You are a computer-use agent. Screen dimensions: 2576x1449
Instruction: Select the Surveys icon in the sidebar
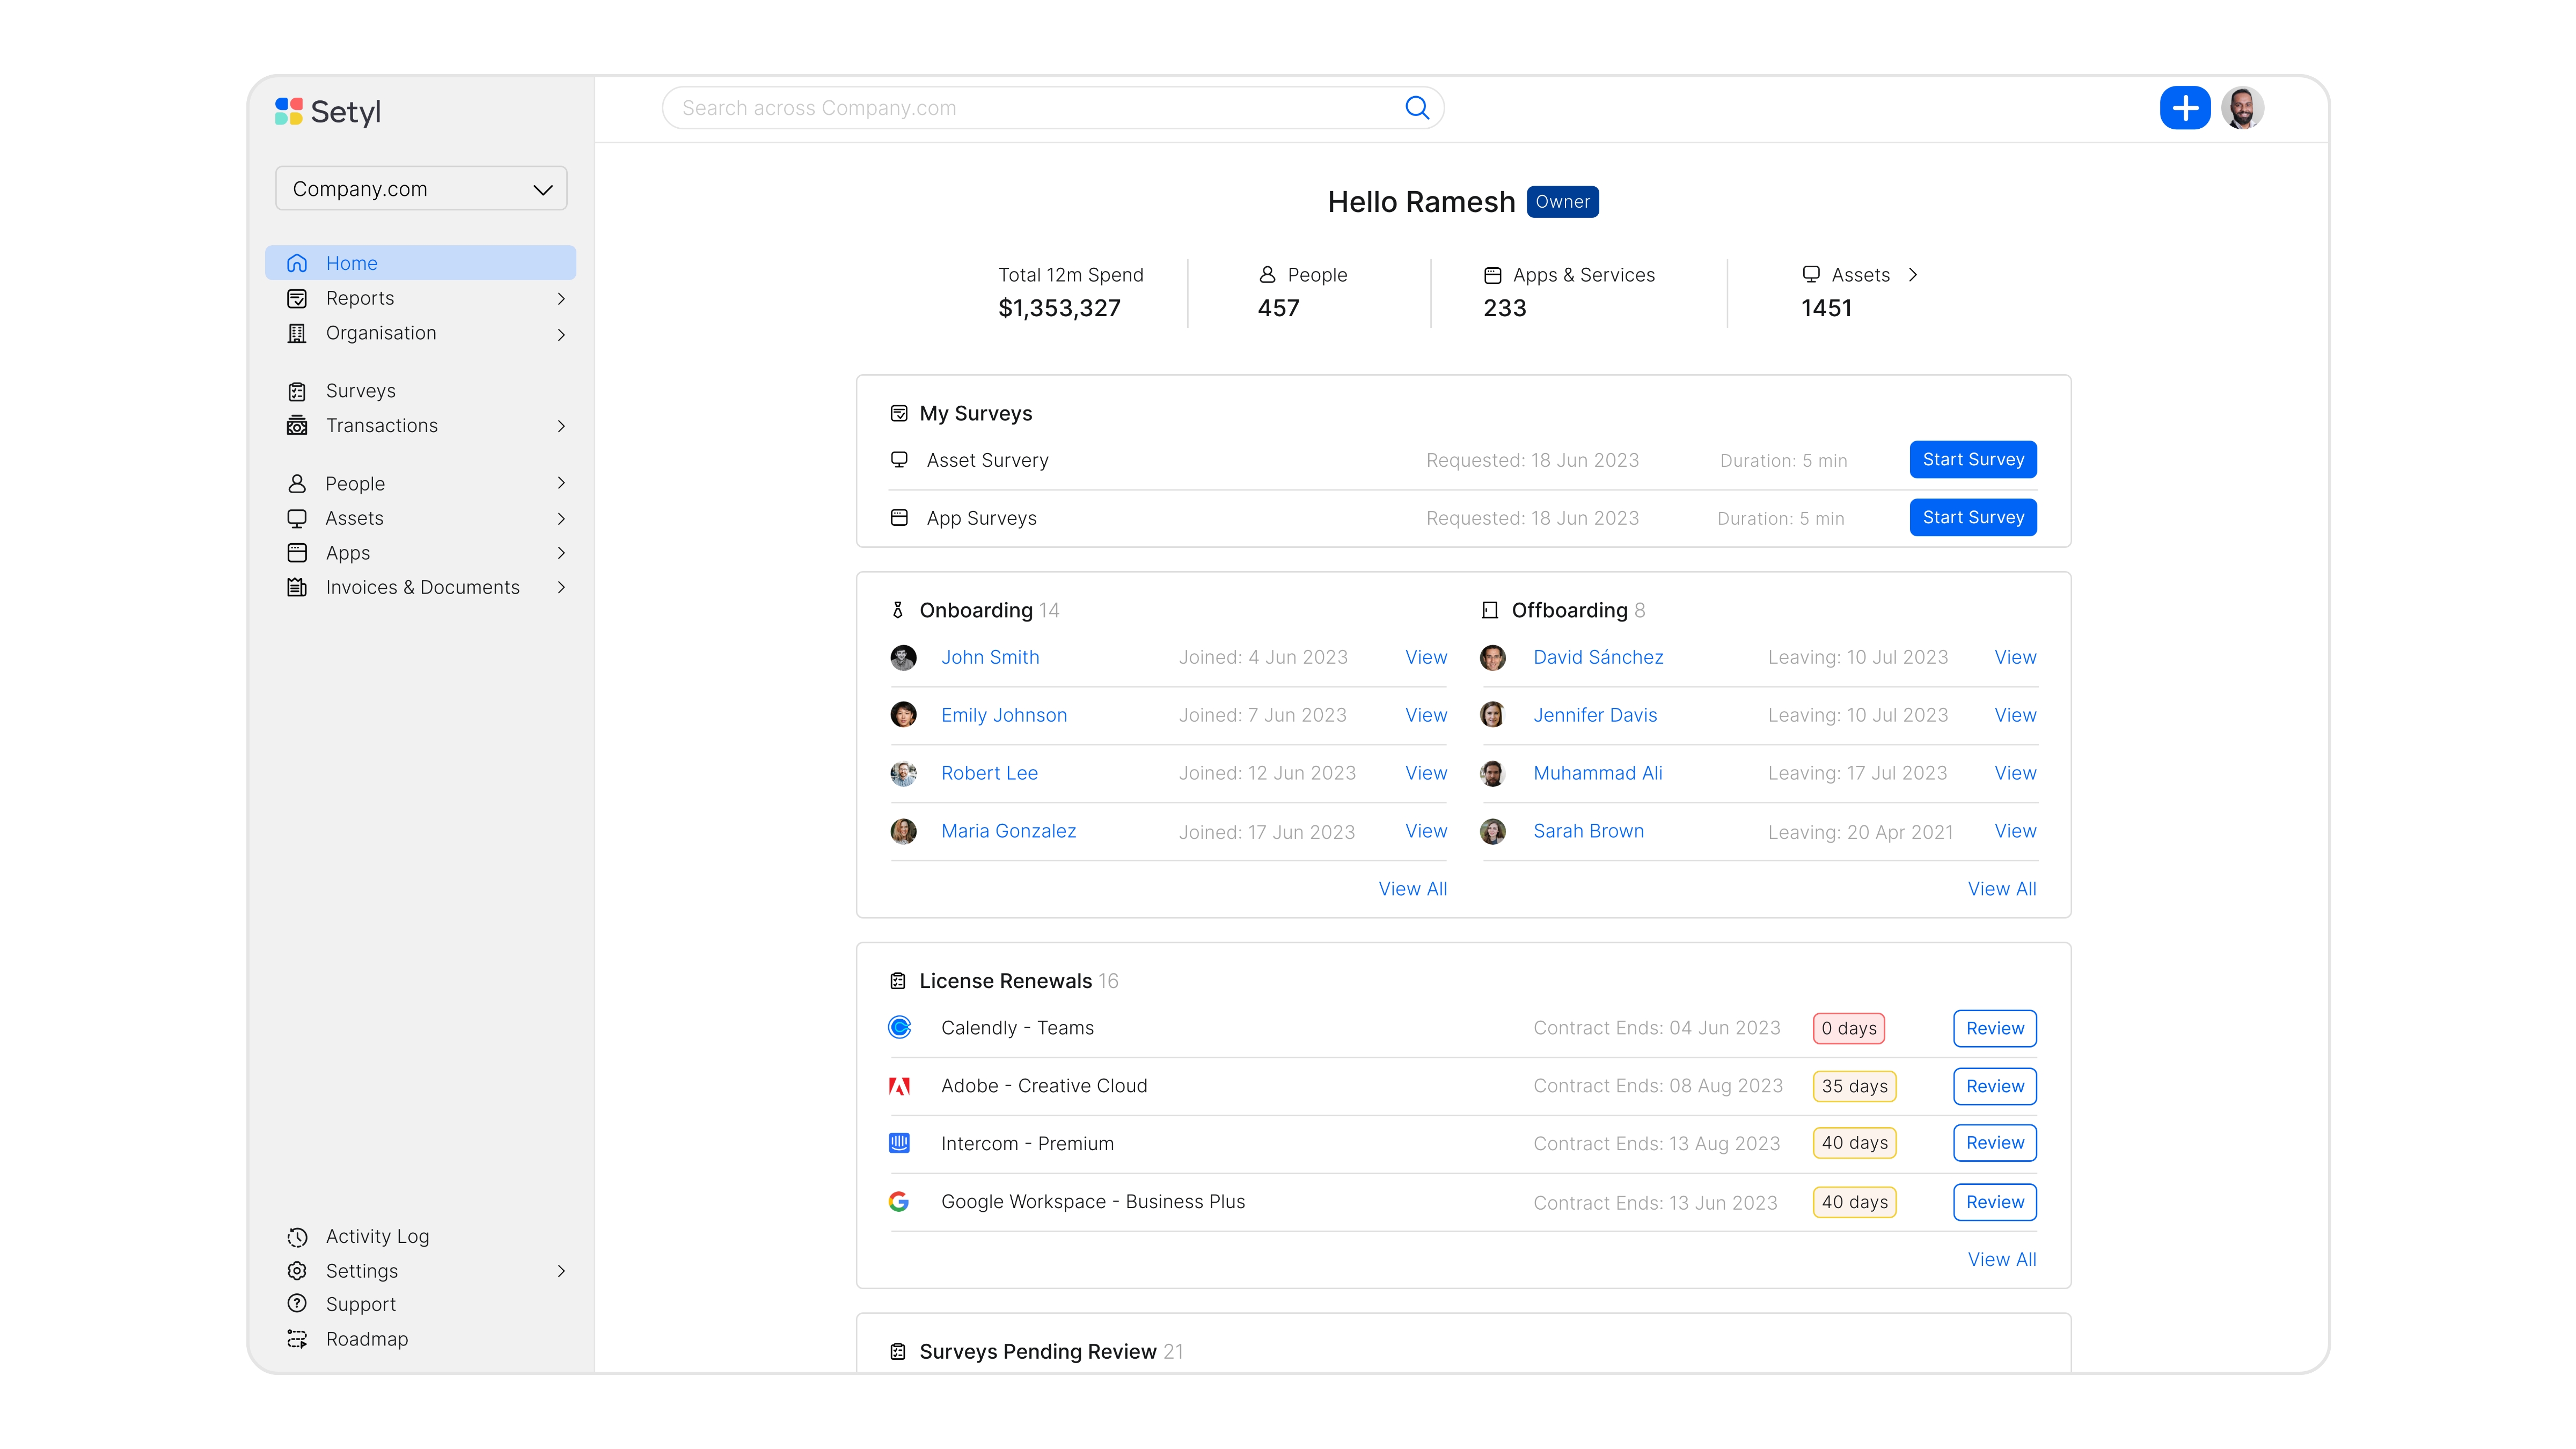297,390
